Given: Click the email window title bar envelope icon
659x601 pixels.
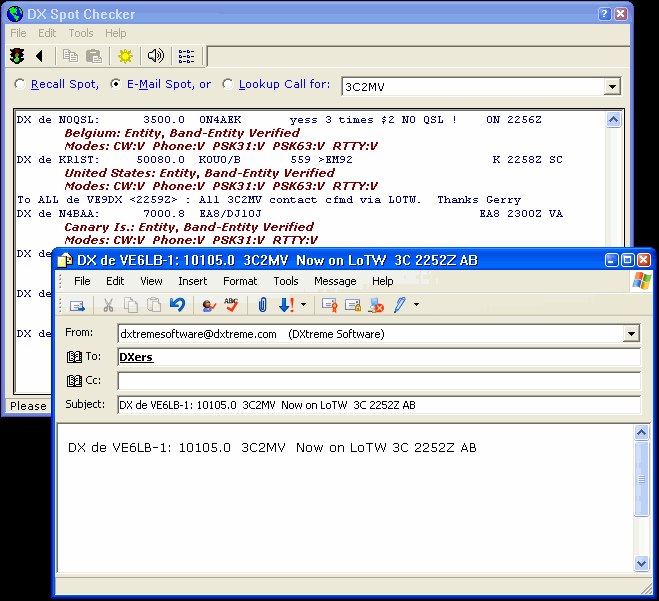Looking at the screenshot, I should [65, 261].
